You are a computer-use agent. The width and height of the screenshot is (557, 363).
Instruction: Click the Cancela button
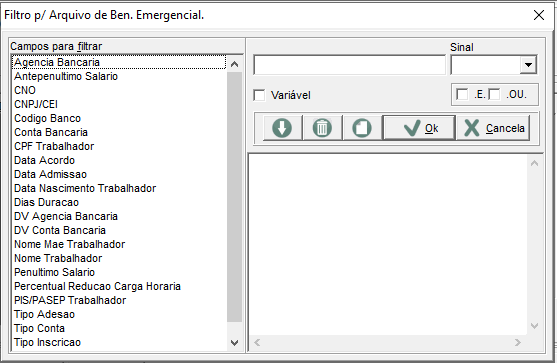[x=493, y=128]
